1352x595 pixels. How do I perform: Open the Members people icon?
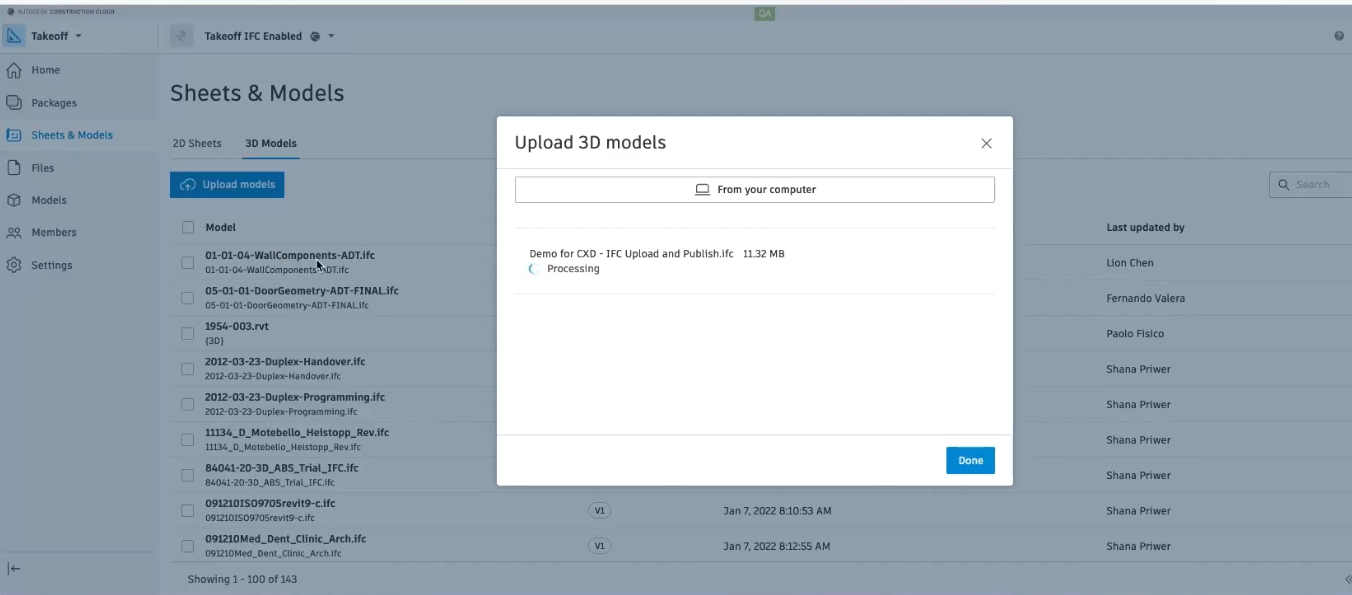coord(14,232)
